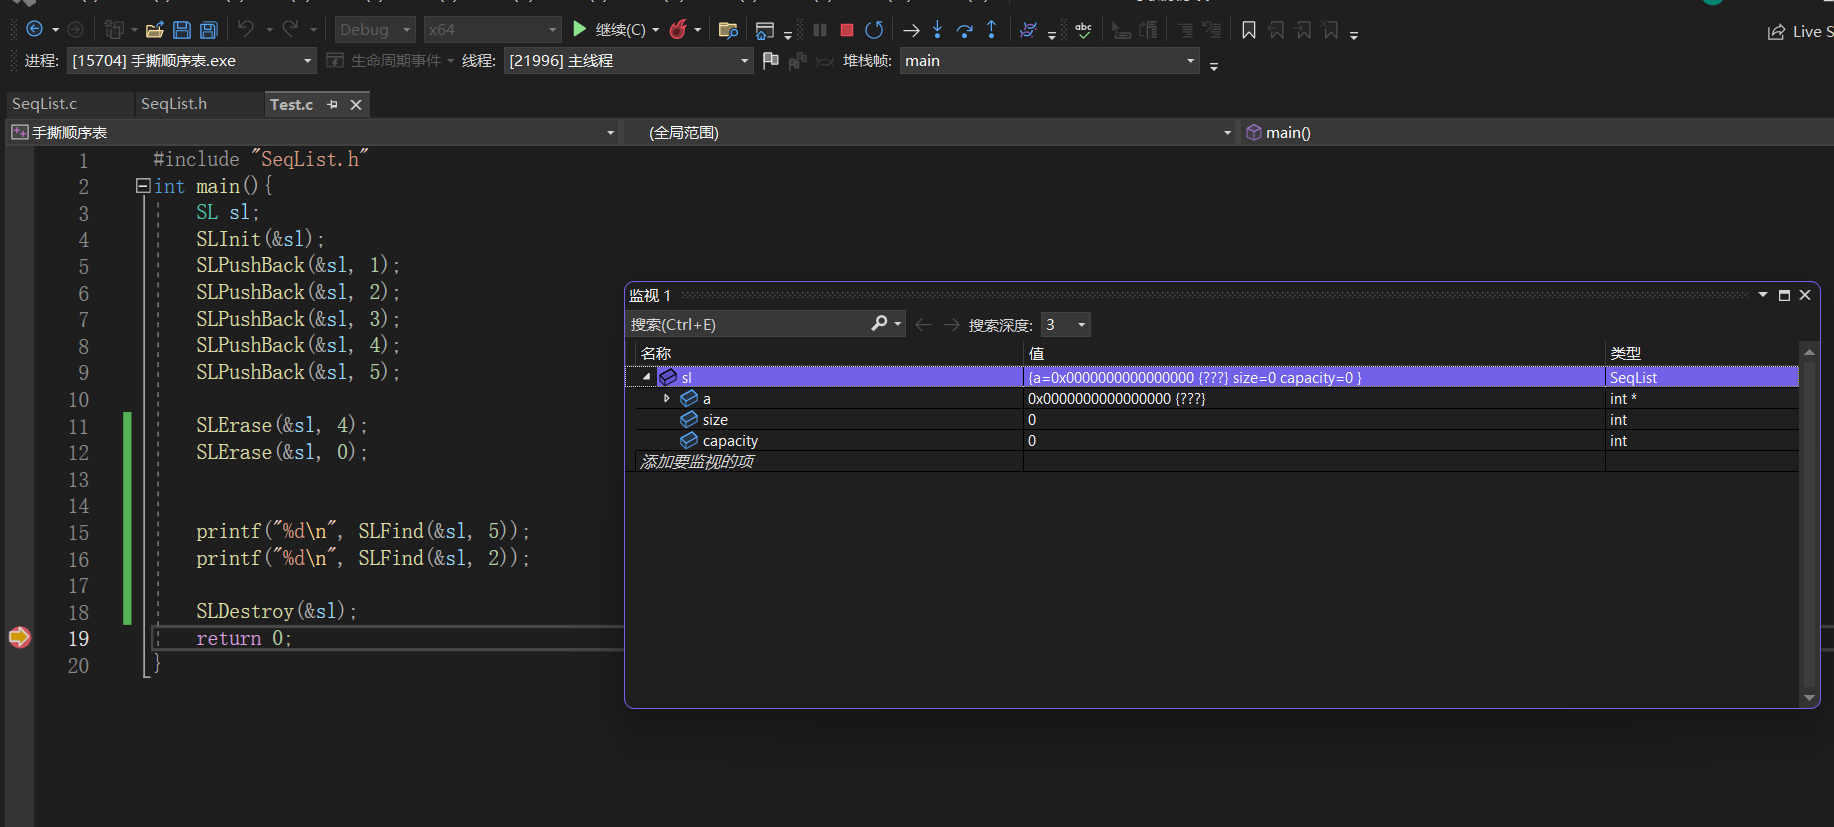Click the Step Into icon
The height and width of the screenshot is (827, 1834).
click(x=937, y=30)
